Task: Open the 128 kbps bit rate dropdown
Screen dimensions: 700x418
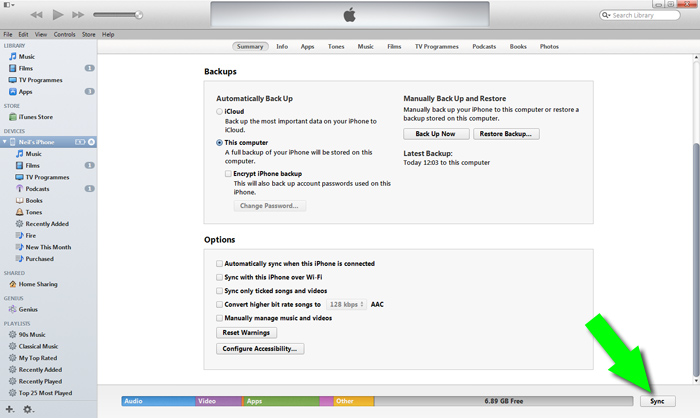Action: click(346, 304)
